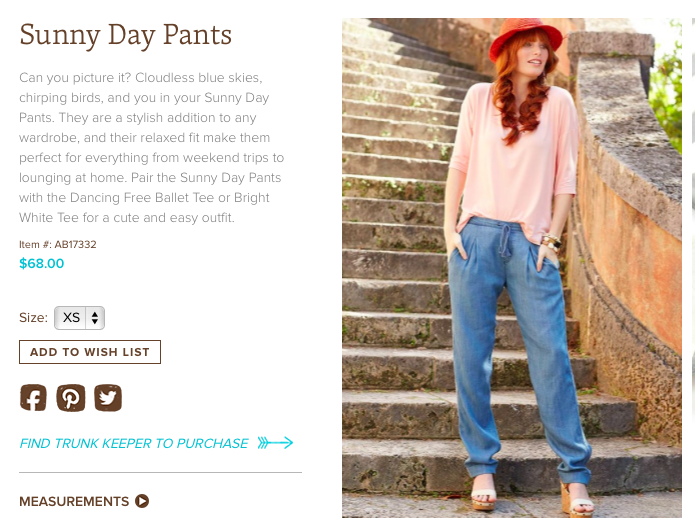Click the up-down arrows on the Size selector
Screen dimensions: 695x526
click(95, 318)
